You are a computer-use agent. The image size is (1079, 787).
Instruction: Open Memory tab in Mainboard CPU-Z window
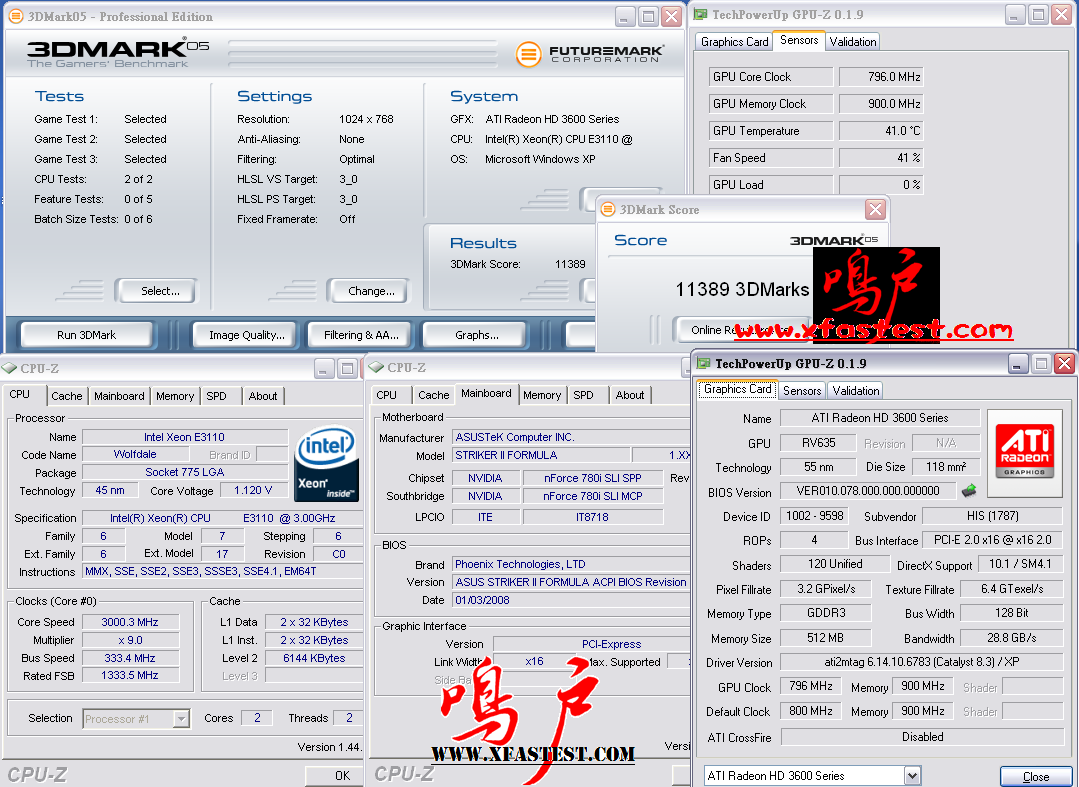(x=542, y=395)
